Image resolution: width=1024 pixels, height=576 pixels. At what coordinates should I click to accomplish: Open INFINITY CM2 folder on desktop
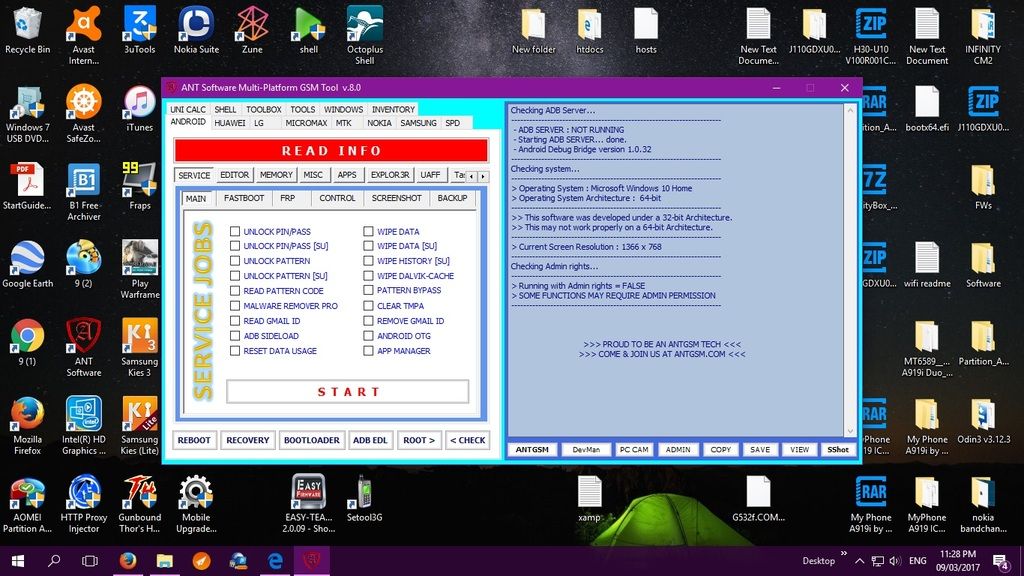click(983, 35)
